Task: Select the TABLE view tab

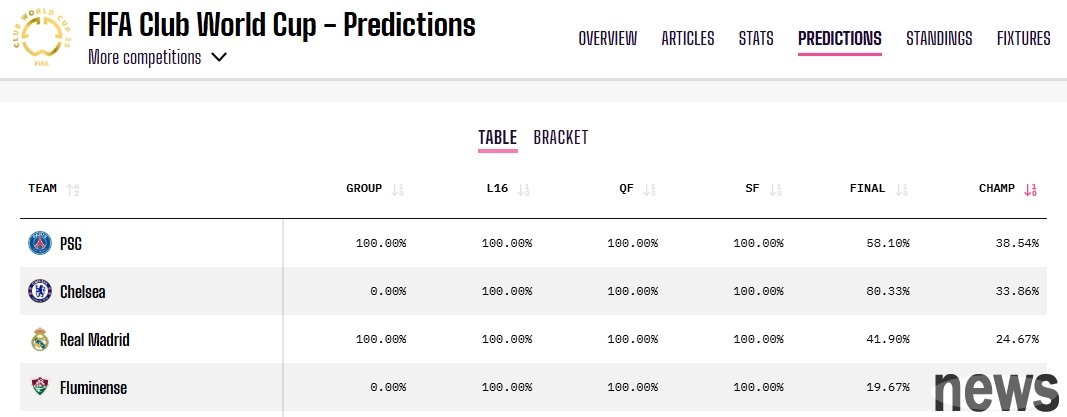Action: (x=497, y=138)
